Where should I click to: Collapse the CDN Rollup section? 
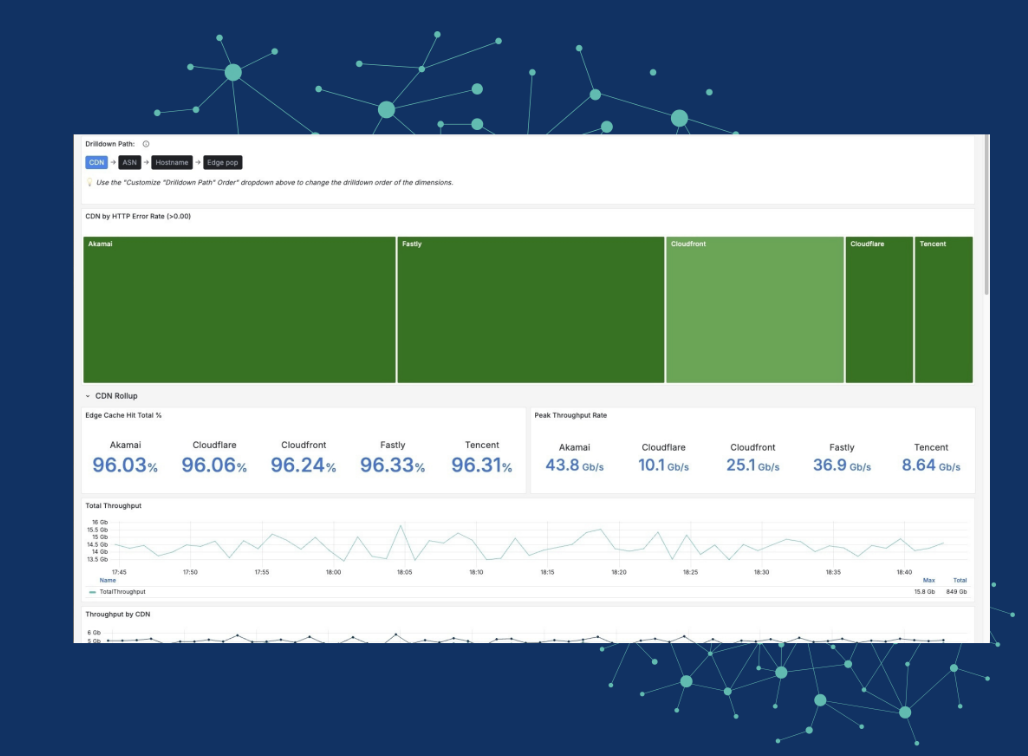88,396
